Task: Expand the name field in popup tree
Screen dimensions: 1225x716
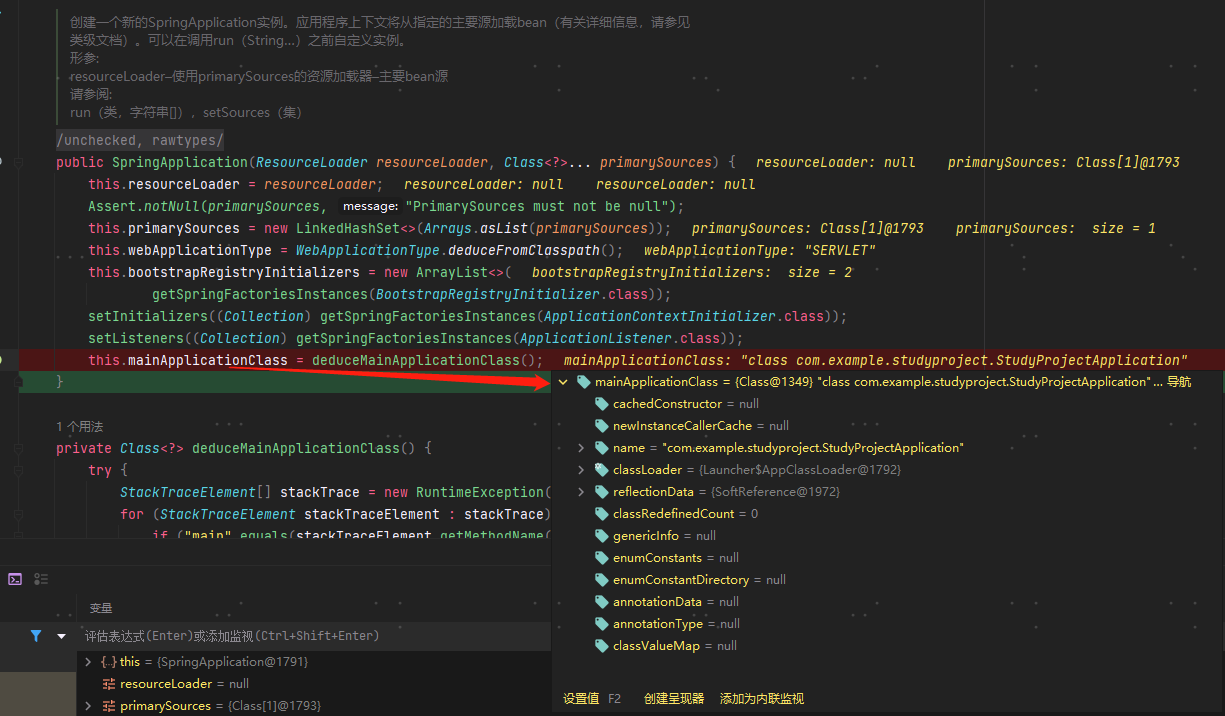Action: pos(581,448)
